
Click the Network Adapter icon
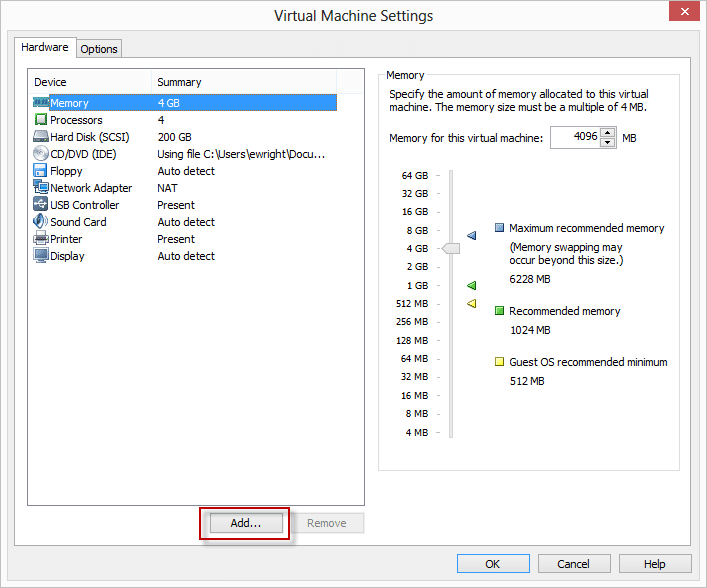coord(41,188)
